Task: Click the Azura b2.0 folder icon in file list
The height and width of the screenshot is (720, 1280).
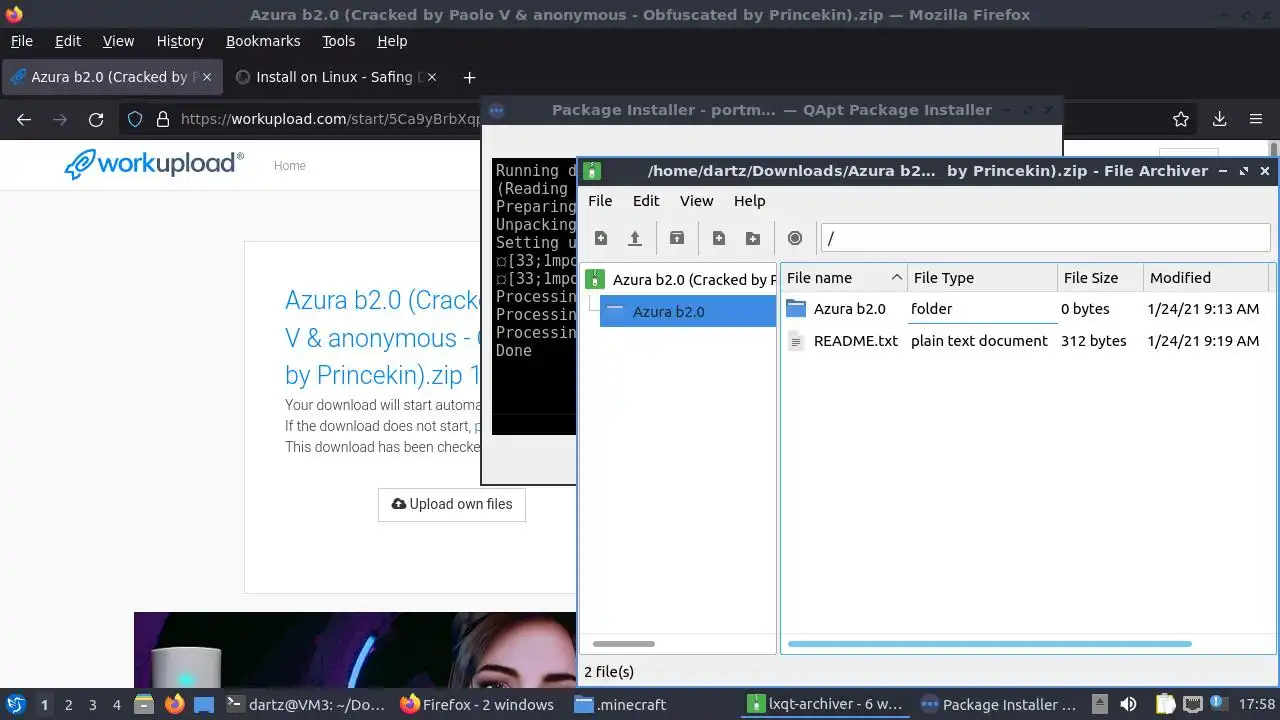Action: click(x=796, y=309)
